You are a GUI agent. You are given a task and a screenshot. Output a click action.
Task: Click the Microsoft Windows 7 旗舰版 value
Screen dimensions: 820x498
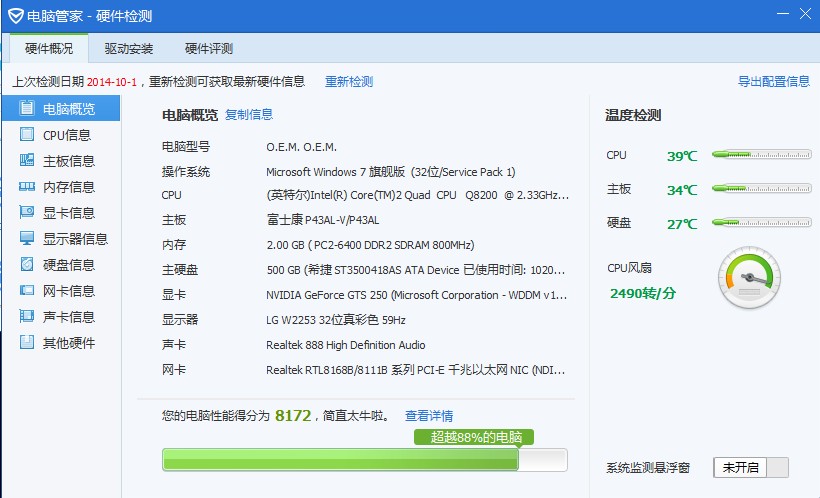[391, 172]
